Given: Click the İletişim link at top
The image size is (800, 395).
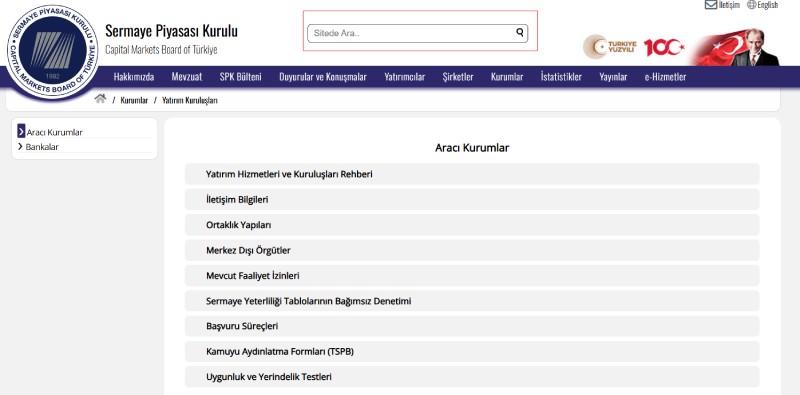Looking at the screenshot, I should [x=729, y=5].
